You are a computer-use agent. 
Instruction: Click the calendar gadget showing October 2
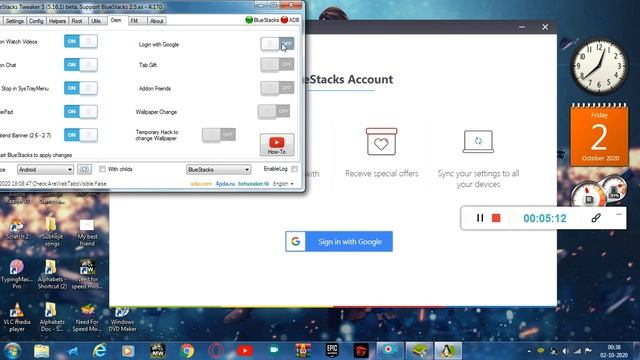(x=599, y=135)
